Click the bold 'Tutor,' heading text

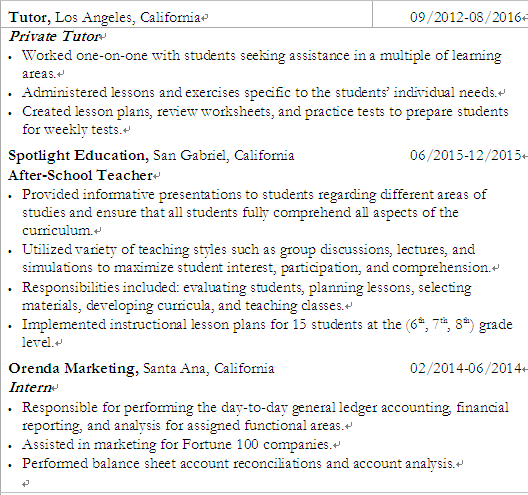pyautogui.click(x=30, y=18)
